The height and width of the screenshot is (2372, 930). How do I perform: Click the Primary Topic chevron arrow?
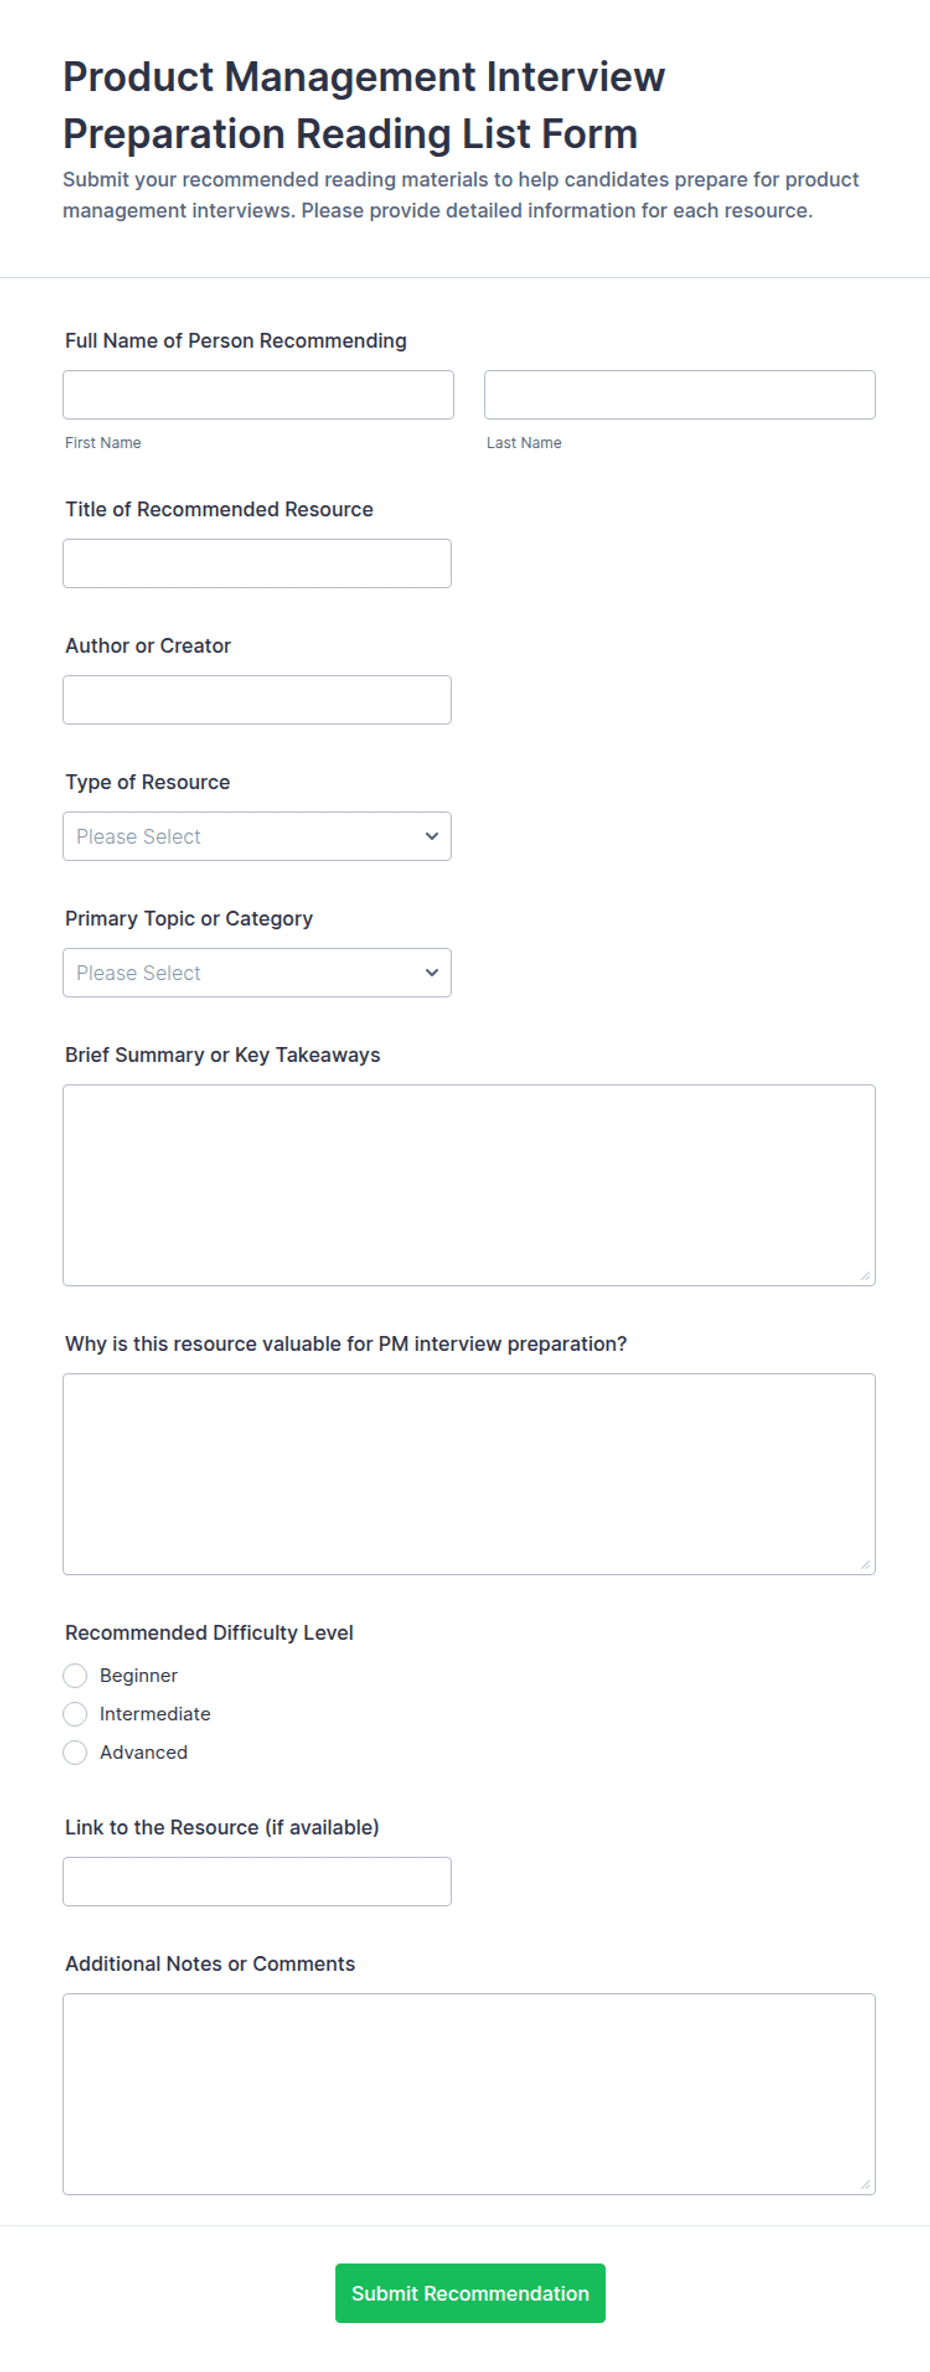coord(432,973)
